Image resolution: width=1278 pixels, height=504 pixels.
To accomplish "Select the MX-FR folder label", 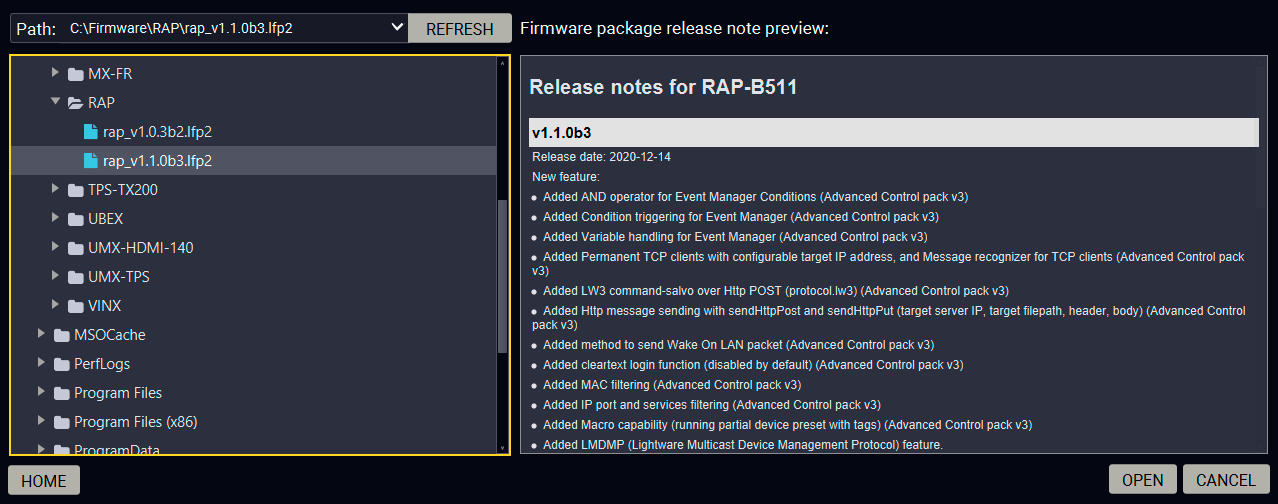I will pos(109,74).
